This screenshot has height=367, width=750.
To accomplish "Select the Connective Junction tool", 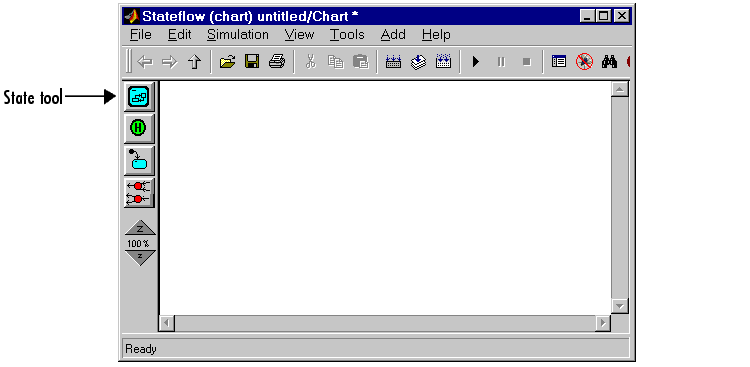I will 139,192.
